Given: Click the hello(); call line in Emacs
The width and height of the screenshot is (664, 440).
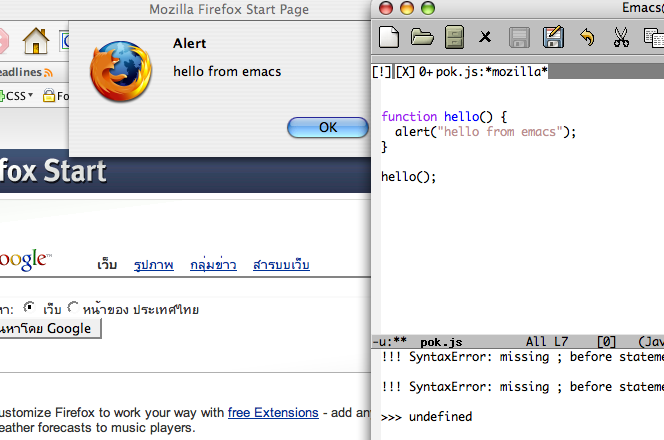Looking at the screenshot, I should [408, 177].
